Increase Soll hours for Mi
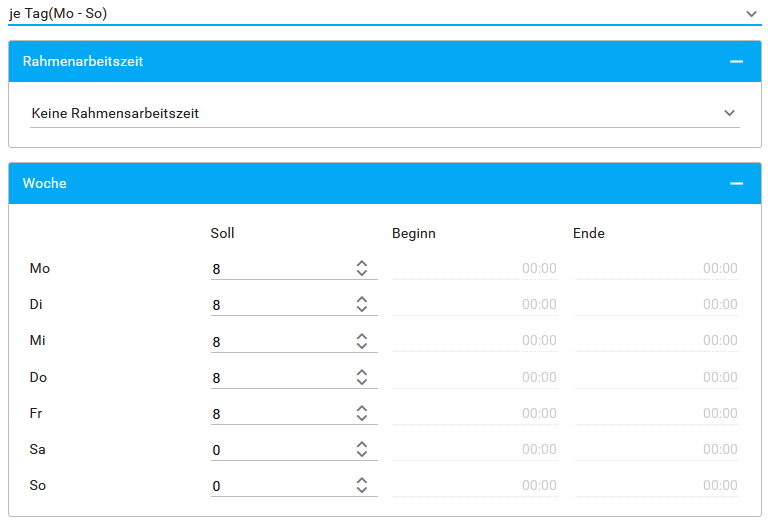Viewport: 768px width, 522px height. 362,336
